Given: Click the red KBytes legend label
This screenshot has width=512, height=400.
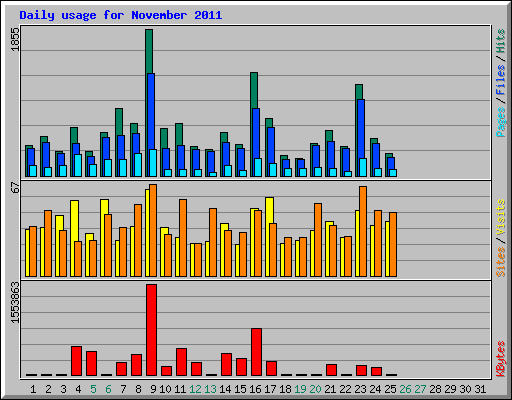Looking at the screenshot, I should click(x=500, y=359).
